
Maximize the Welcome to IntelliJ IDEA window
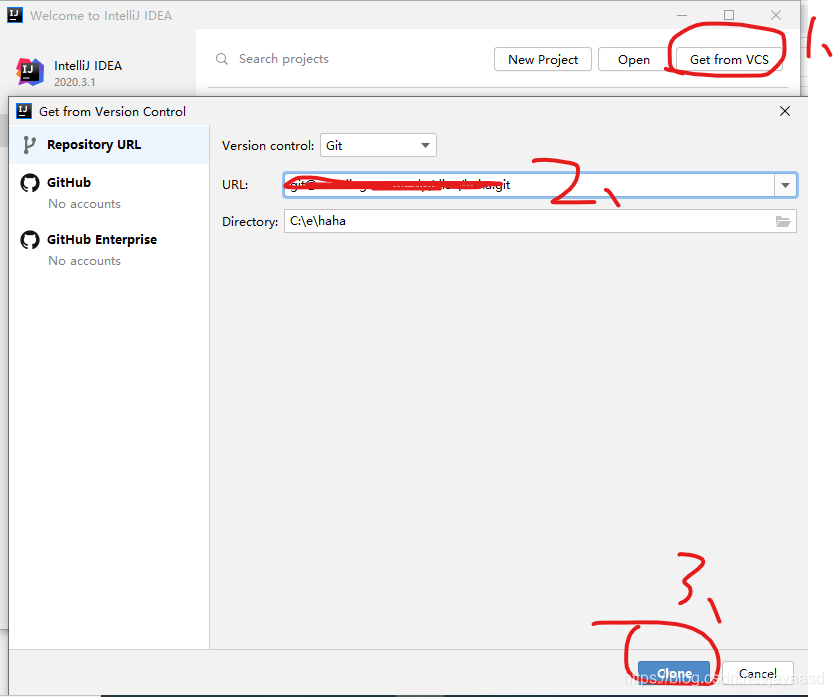coord(729,15)
